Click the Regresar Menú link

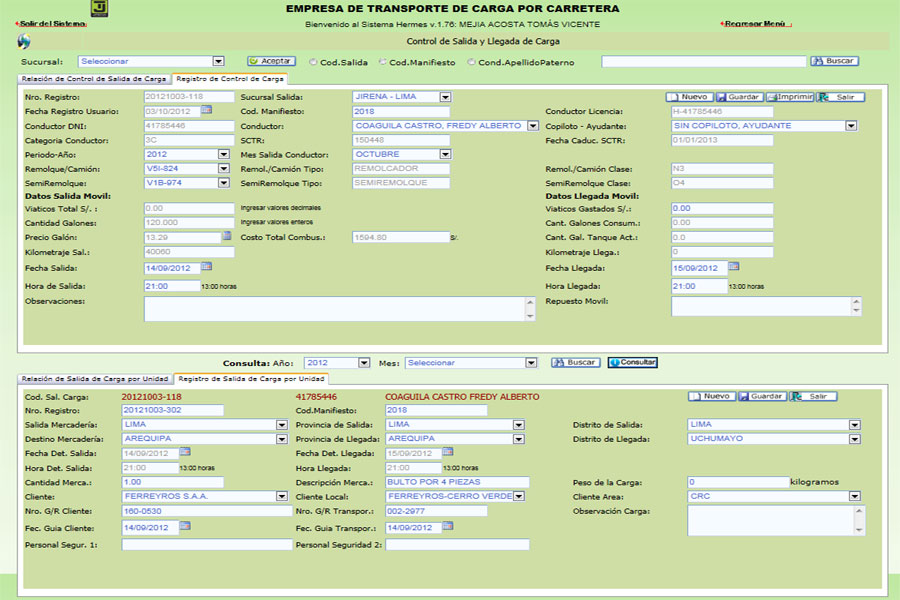pyautogui.click(x=754, y=23)
